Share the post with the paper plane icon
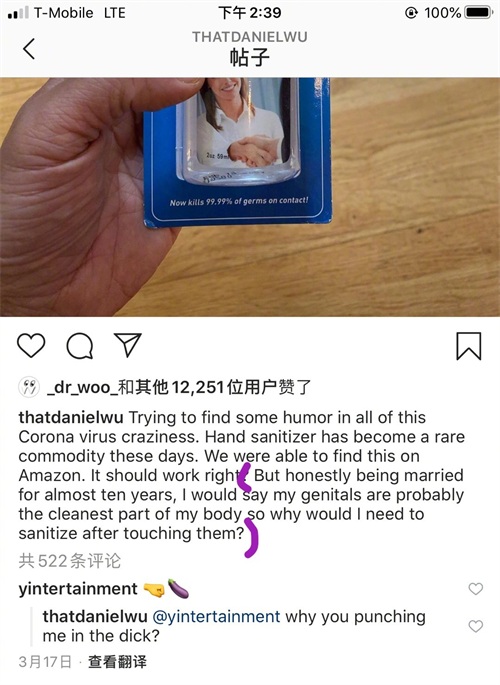This screenshot has height=685, width=500. click(128, 345)
